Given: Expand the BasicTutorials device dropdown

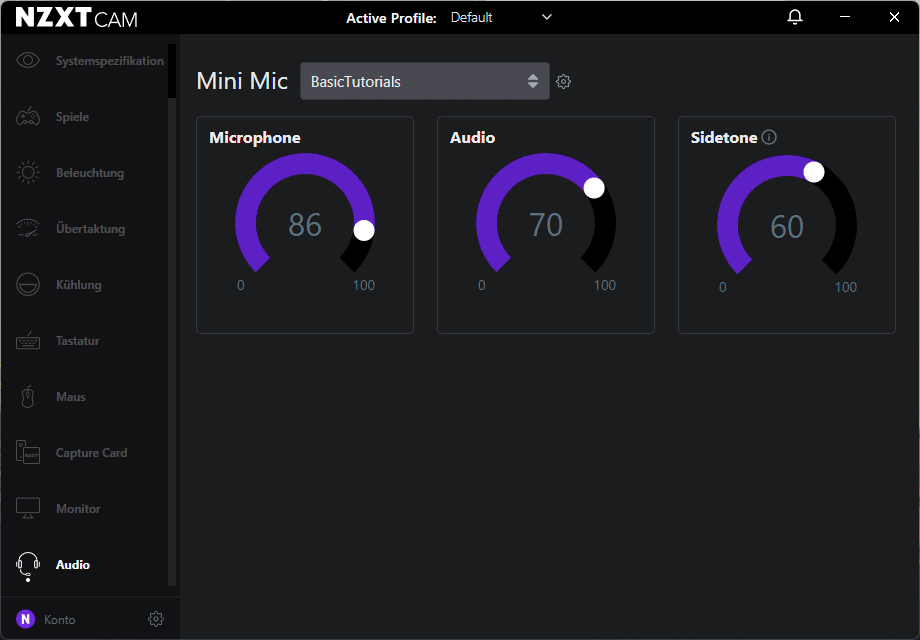Looking at the screenshot, I should tap(424, 82).
